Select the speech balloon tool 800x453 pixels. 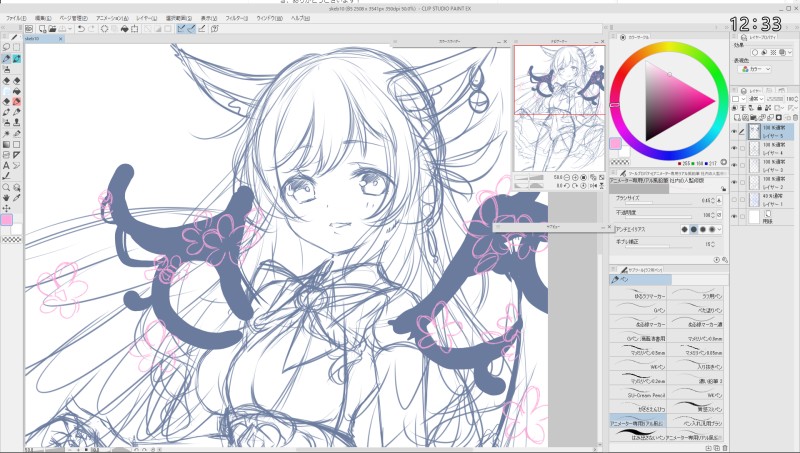pyautogui.click(x=17, y=165)
